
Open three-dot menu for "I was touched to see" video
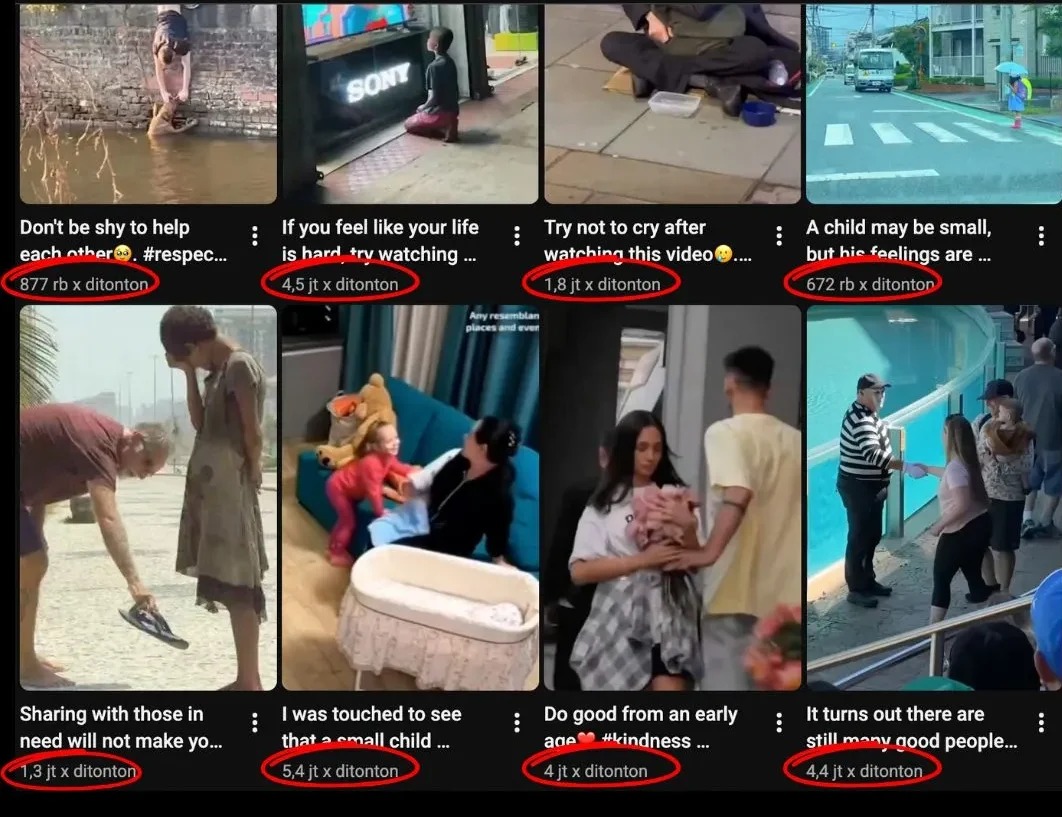click(517, 723)
